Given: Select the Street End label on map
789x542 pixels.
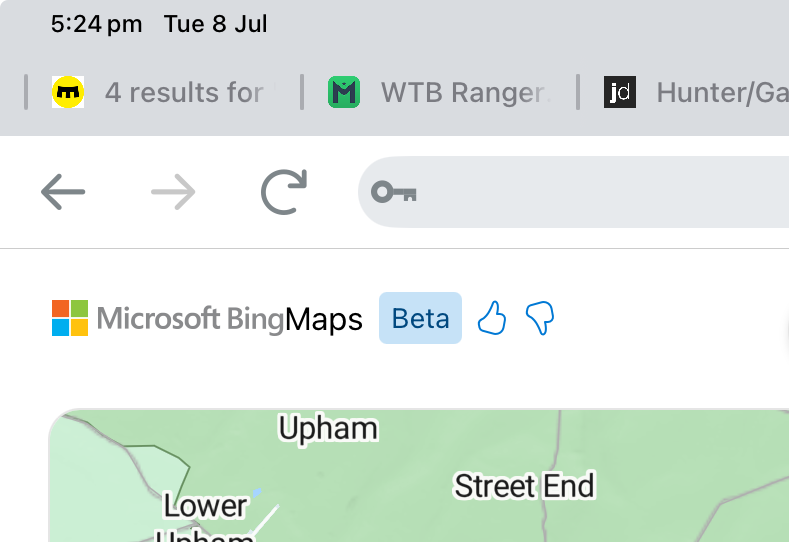Looking at the screenshot, I should click(x=524, y=486).
